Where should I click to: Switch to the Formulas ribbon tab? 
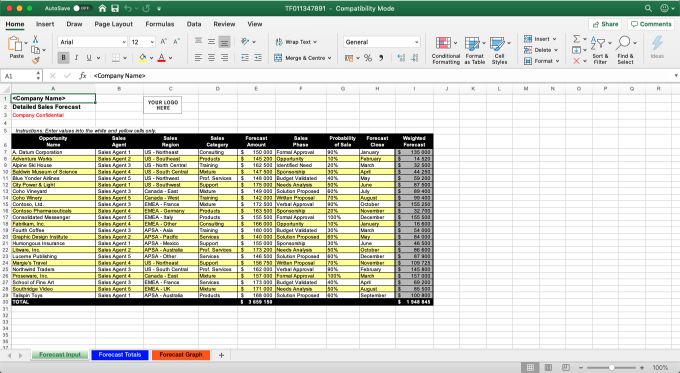160,24
